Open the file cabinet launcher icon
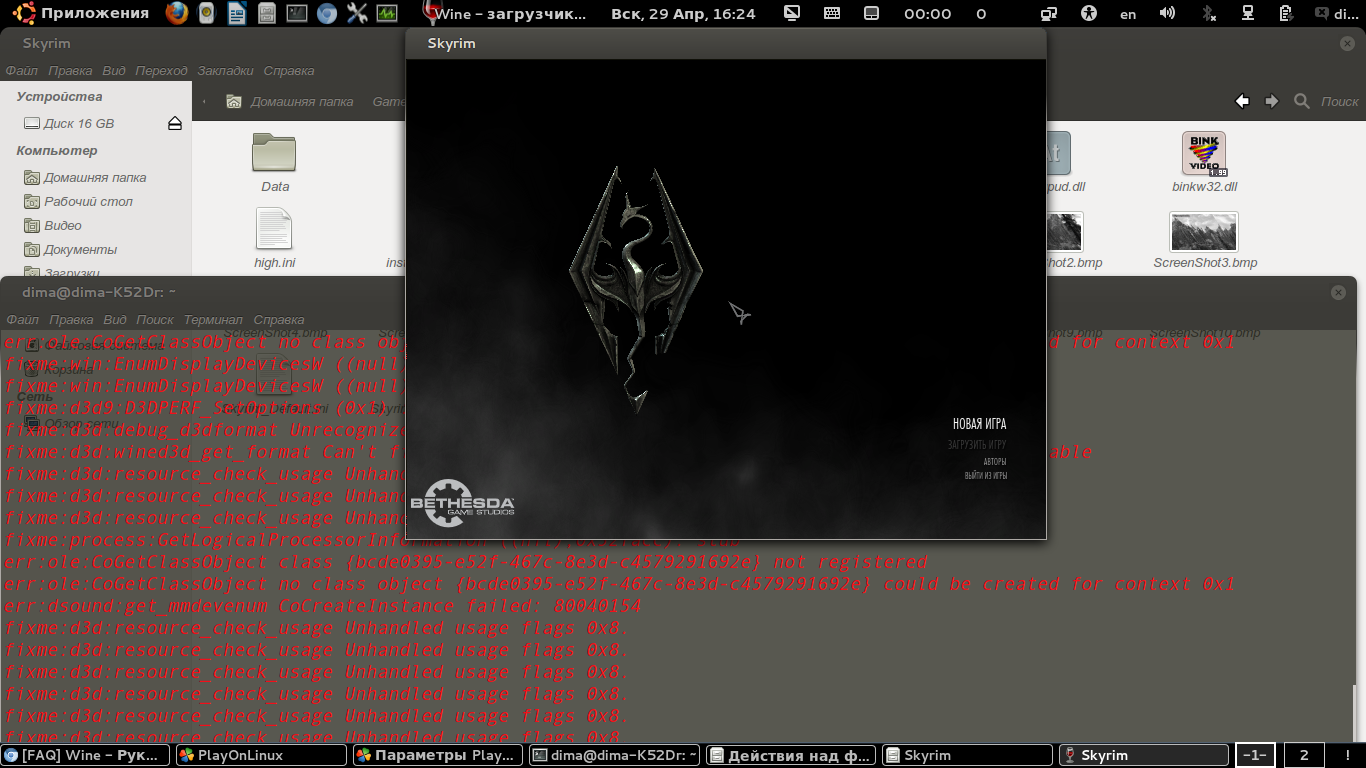1366x768 pixels. coord(266,13)
